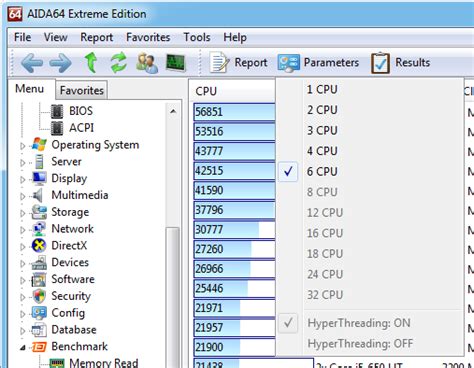
Task: Select 24 CPU menu entry
Action: click(370, 274)
